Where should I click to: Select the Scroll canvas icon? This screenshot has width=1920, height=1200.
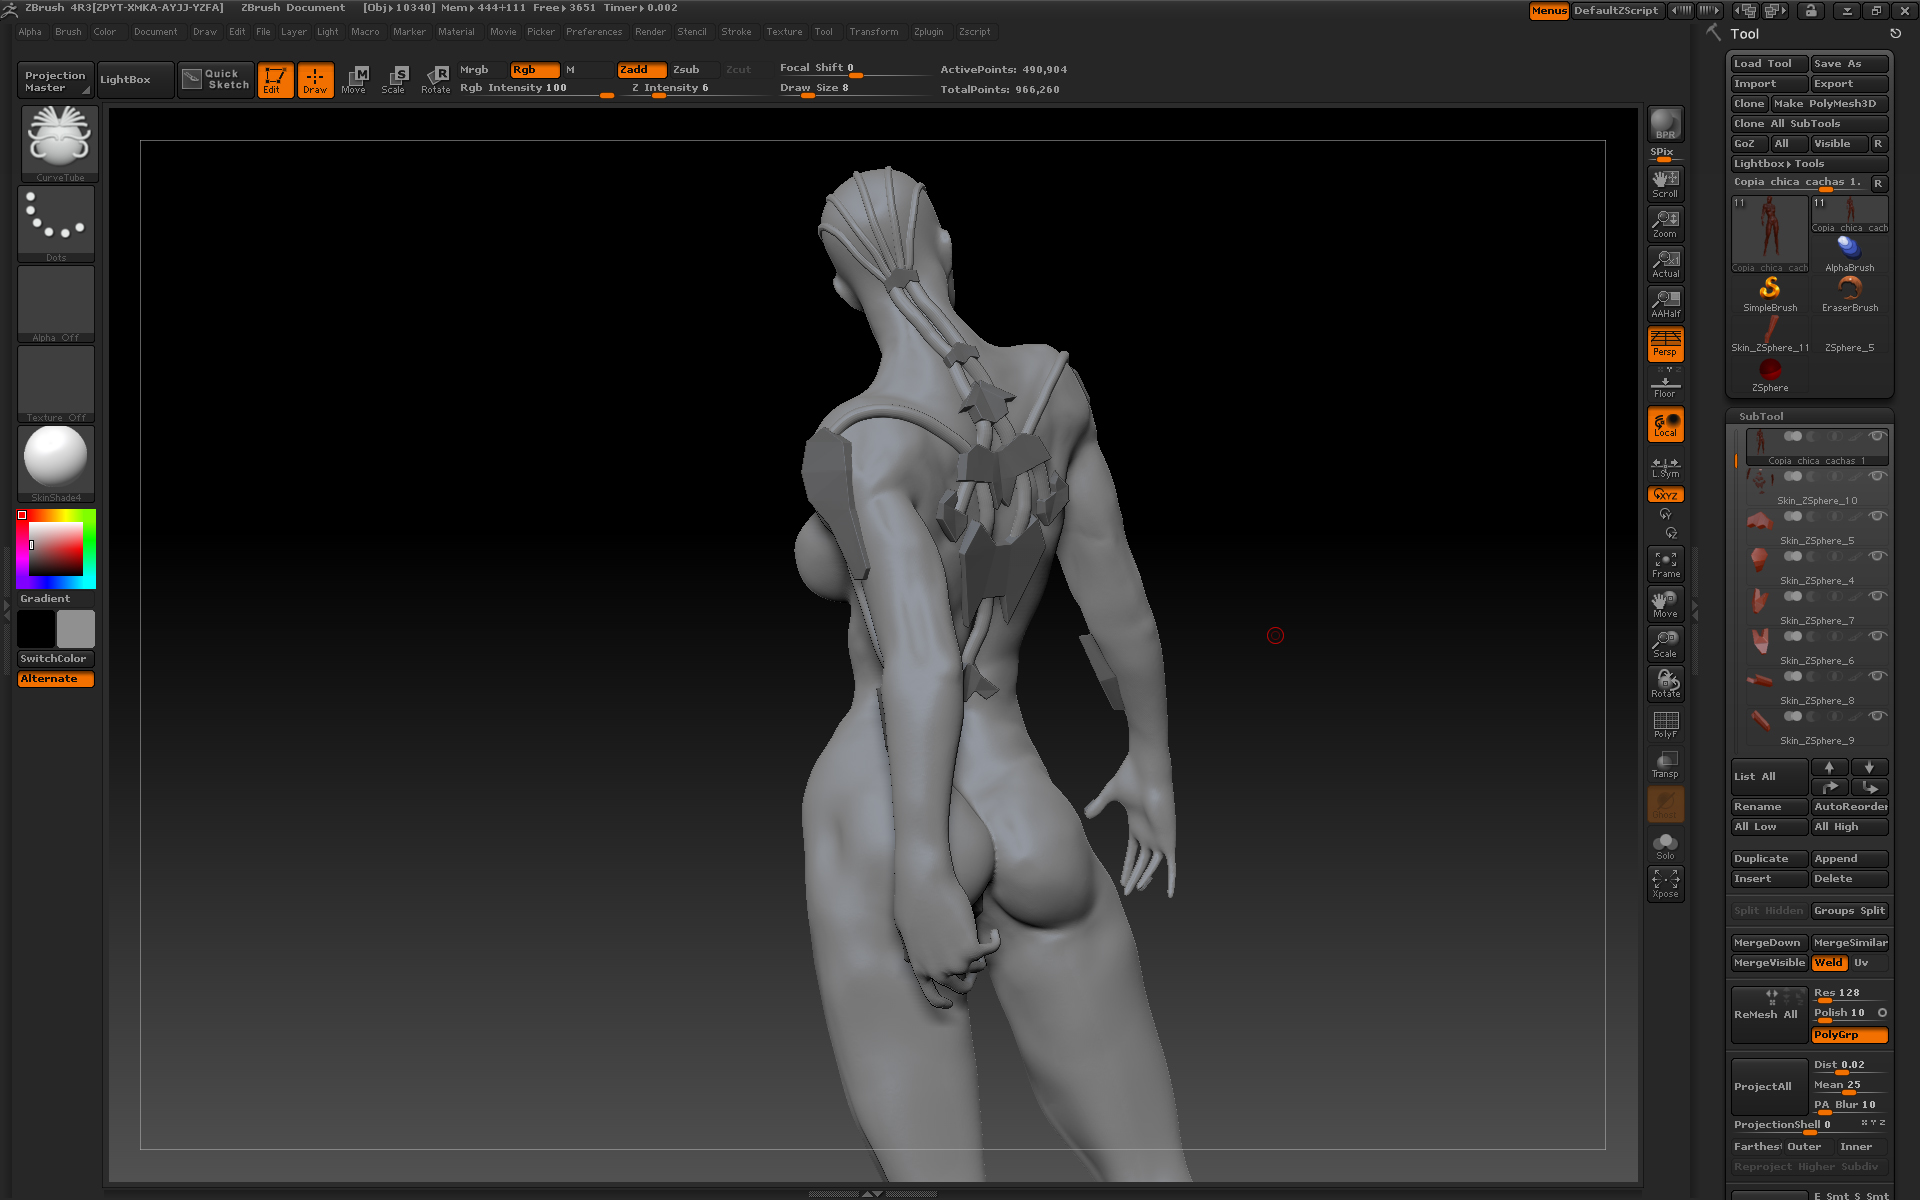coord(1665,183)
